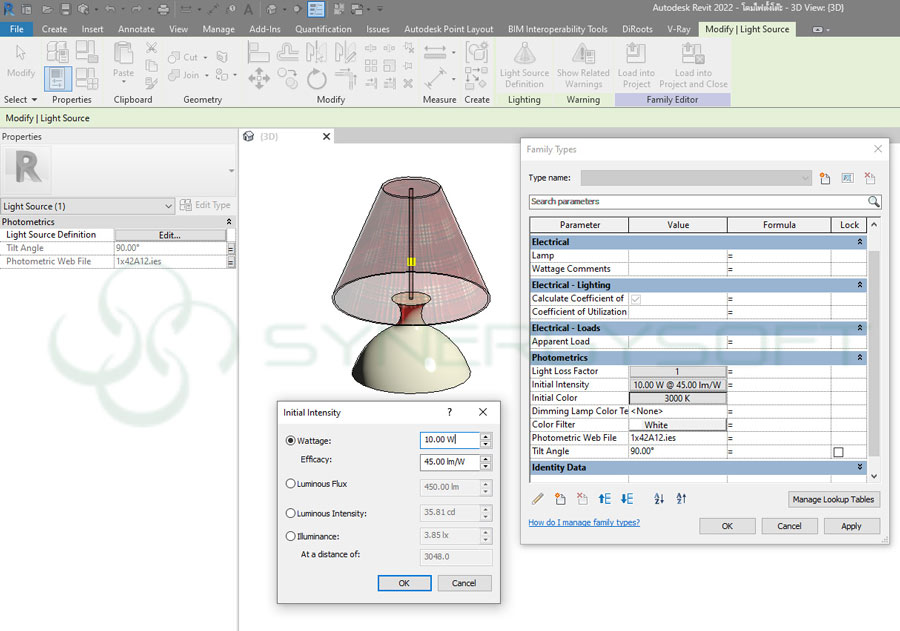900x631 pixels.
Task: Click the White Color Filter swatch button
Action: (x=677, y=425)
